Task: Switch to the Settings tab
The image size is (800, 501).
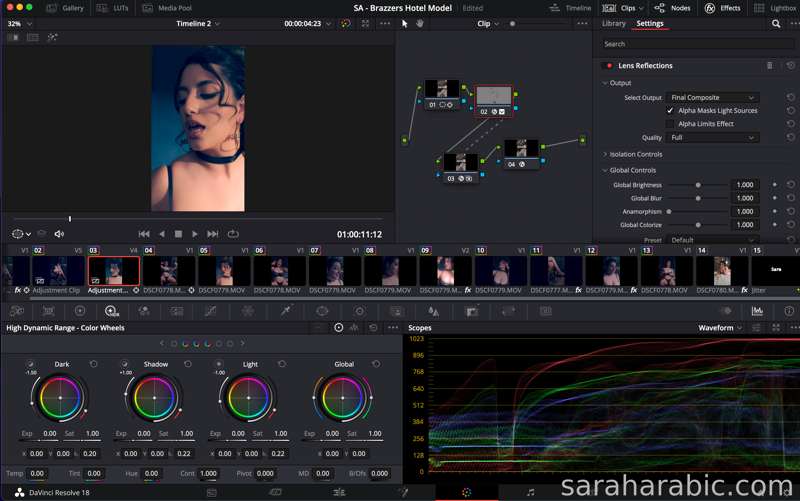Action: coord(649,23)
